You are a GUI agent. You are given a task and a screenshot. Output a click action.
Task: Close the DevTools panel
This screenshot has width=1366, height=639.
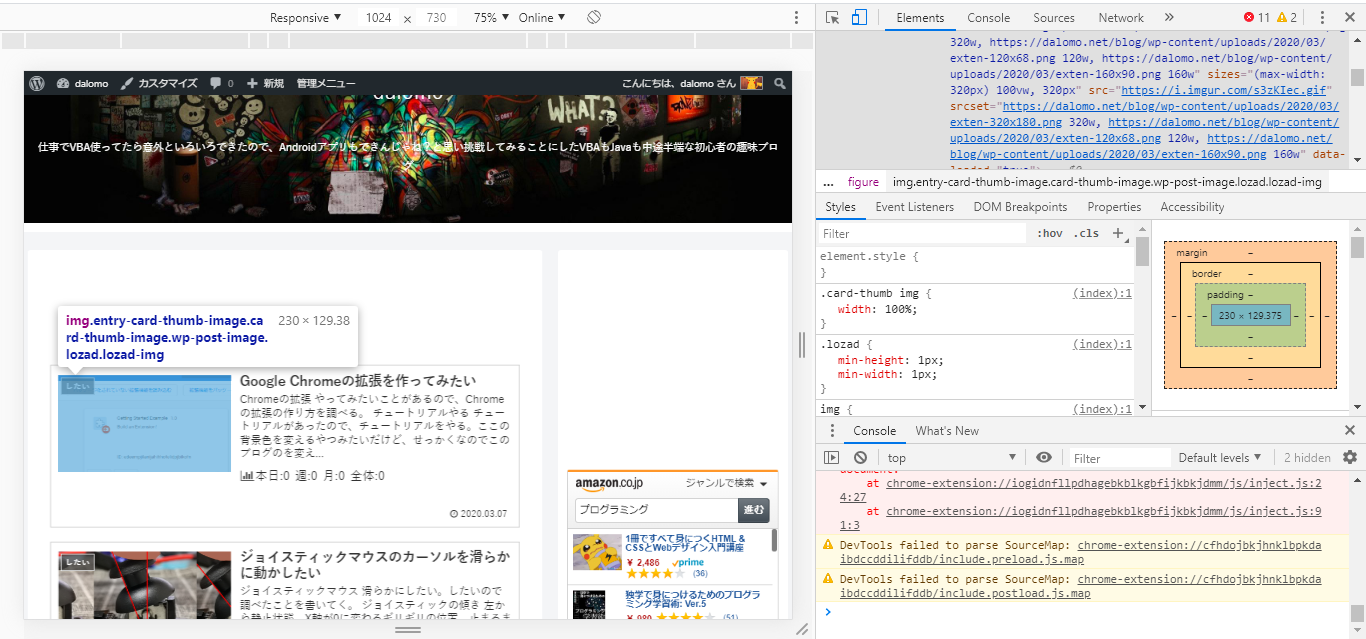1349,18
